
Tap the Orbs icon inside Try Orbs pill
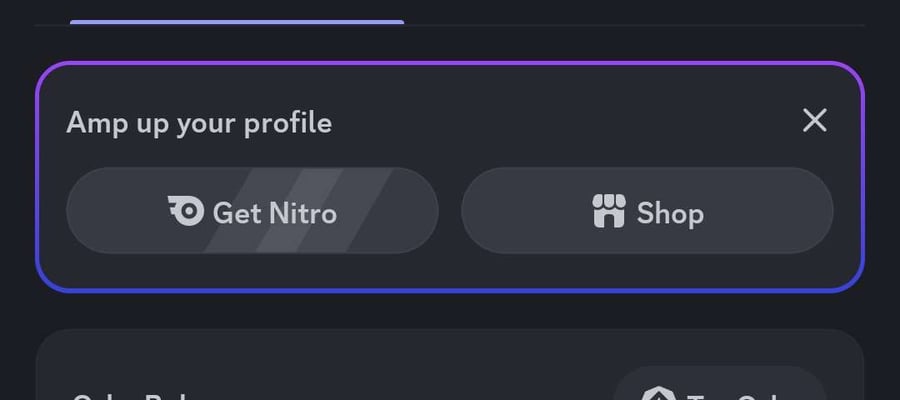(658, 394)
